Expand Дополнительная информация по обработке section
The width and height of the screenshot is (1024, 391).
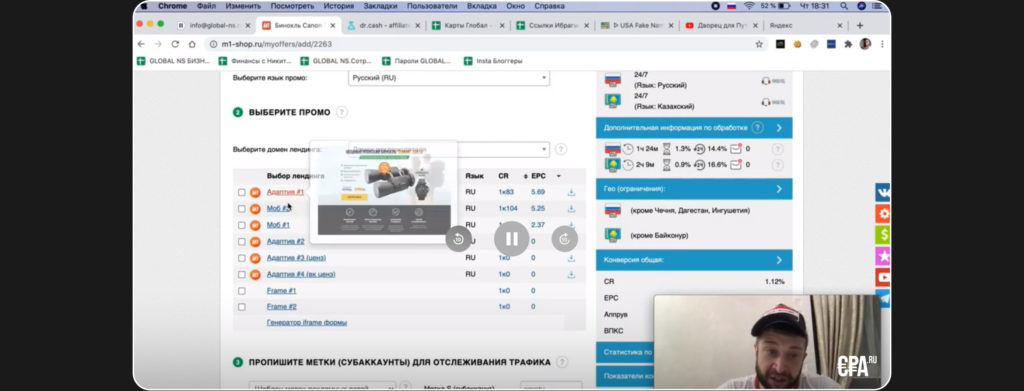694,128
